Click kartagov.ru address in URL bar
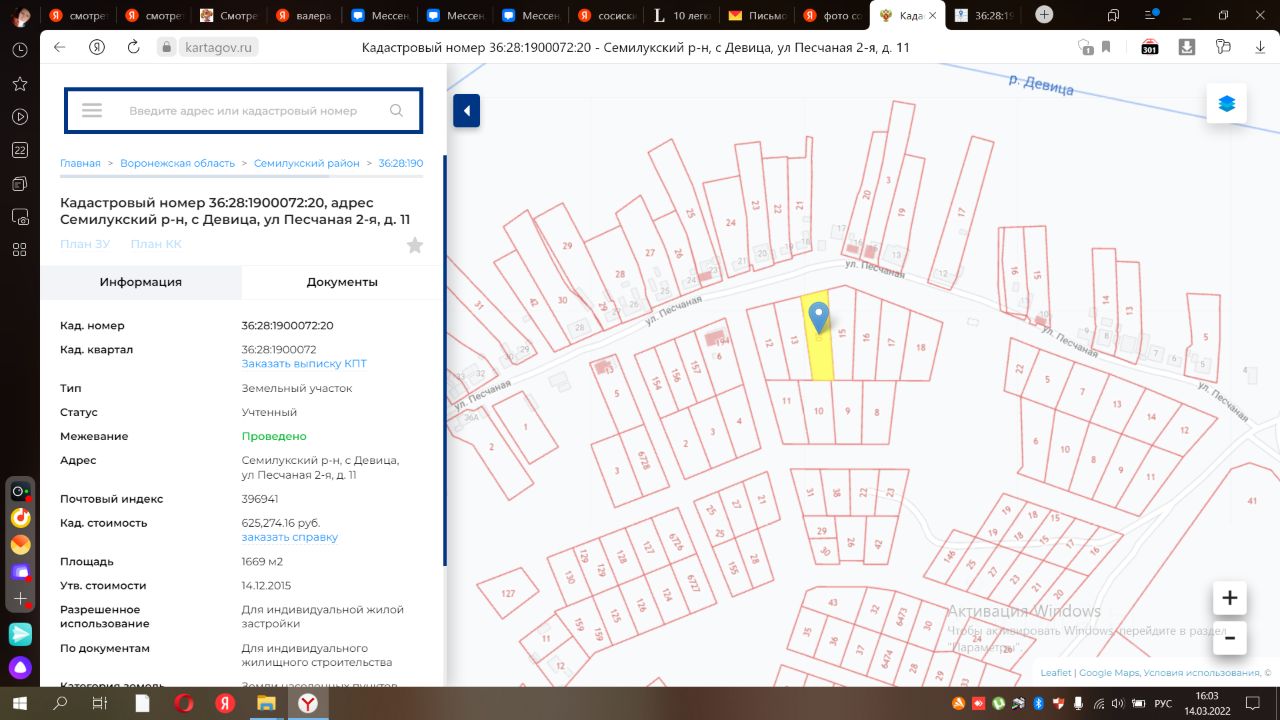 click(216, 47)
